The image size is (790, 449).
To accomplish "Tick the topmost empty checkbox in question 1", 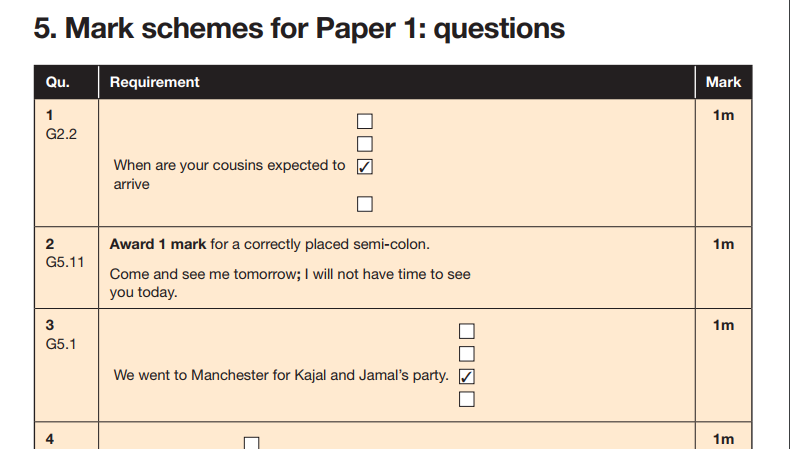I will 365,122.
